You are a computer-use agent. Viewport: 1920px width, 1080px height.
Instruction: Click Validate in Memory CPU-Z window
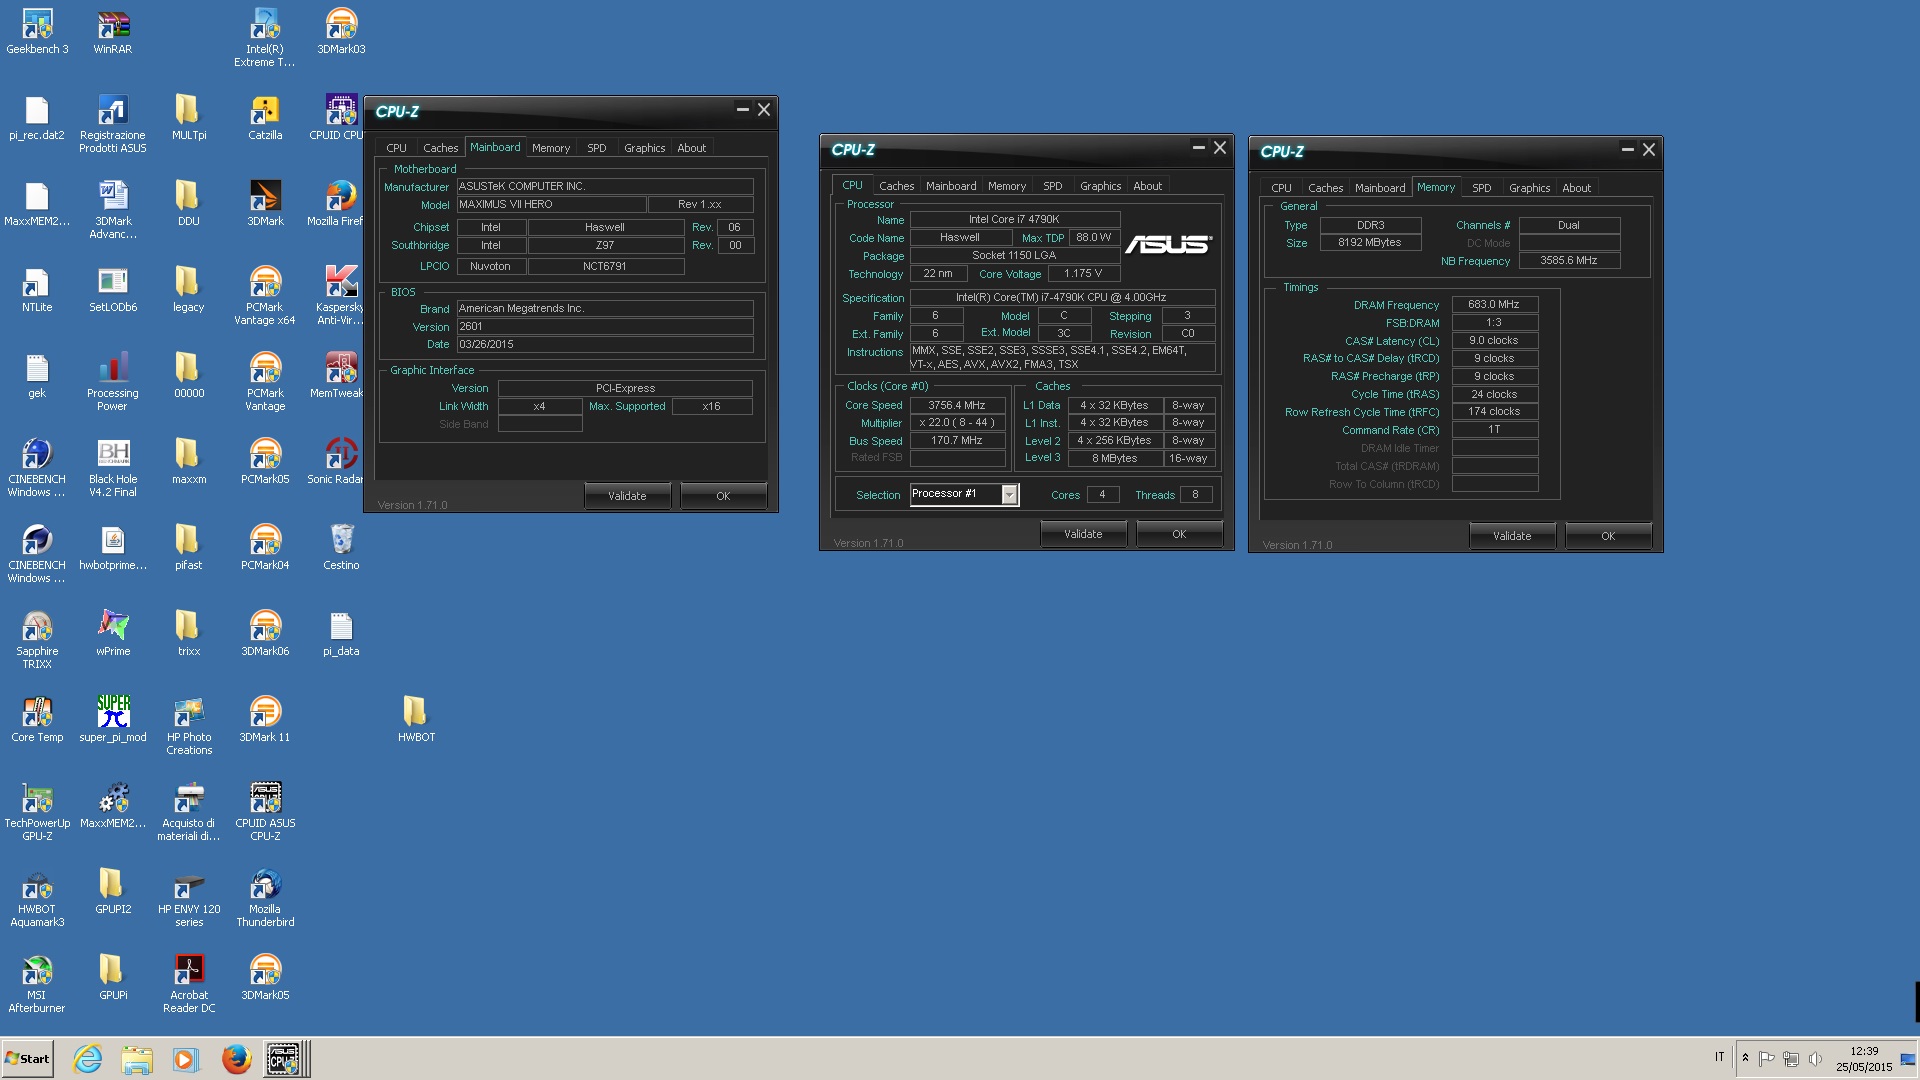(x=1512, y=536)
